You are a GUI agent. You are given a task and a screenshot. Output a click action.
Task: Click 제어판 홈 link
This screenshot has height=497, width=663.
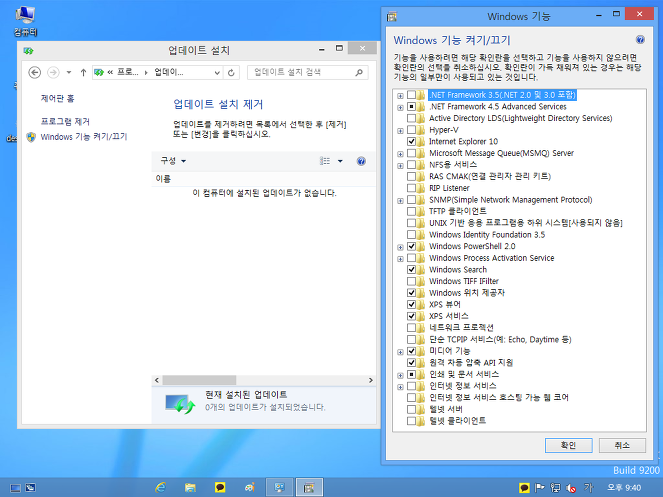click(57, 99)
